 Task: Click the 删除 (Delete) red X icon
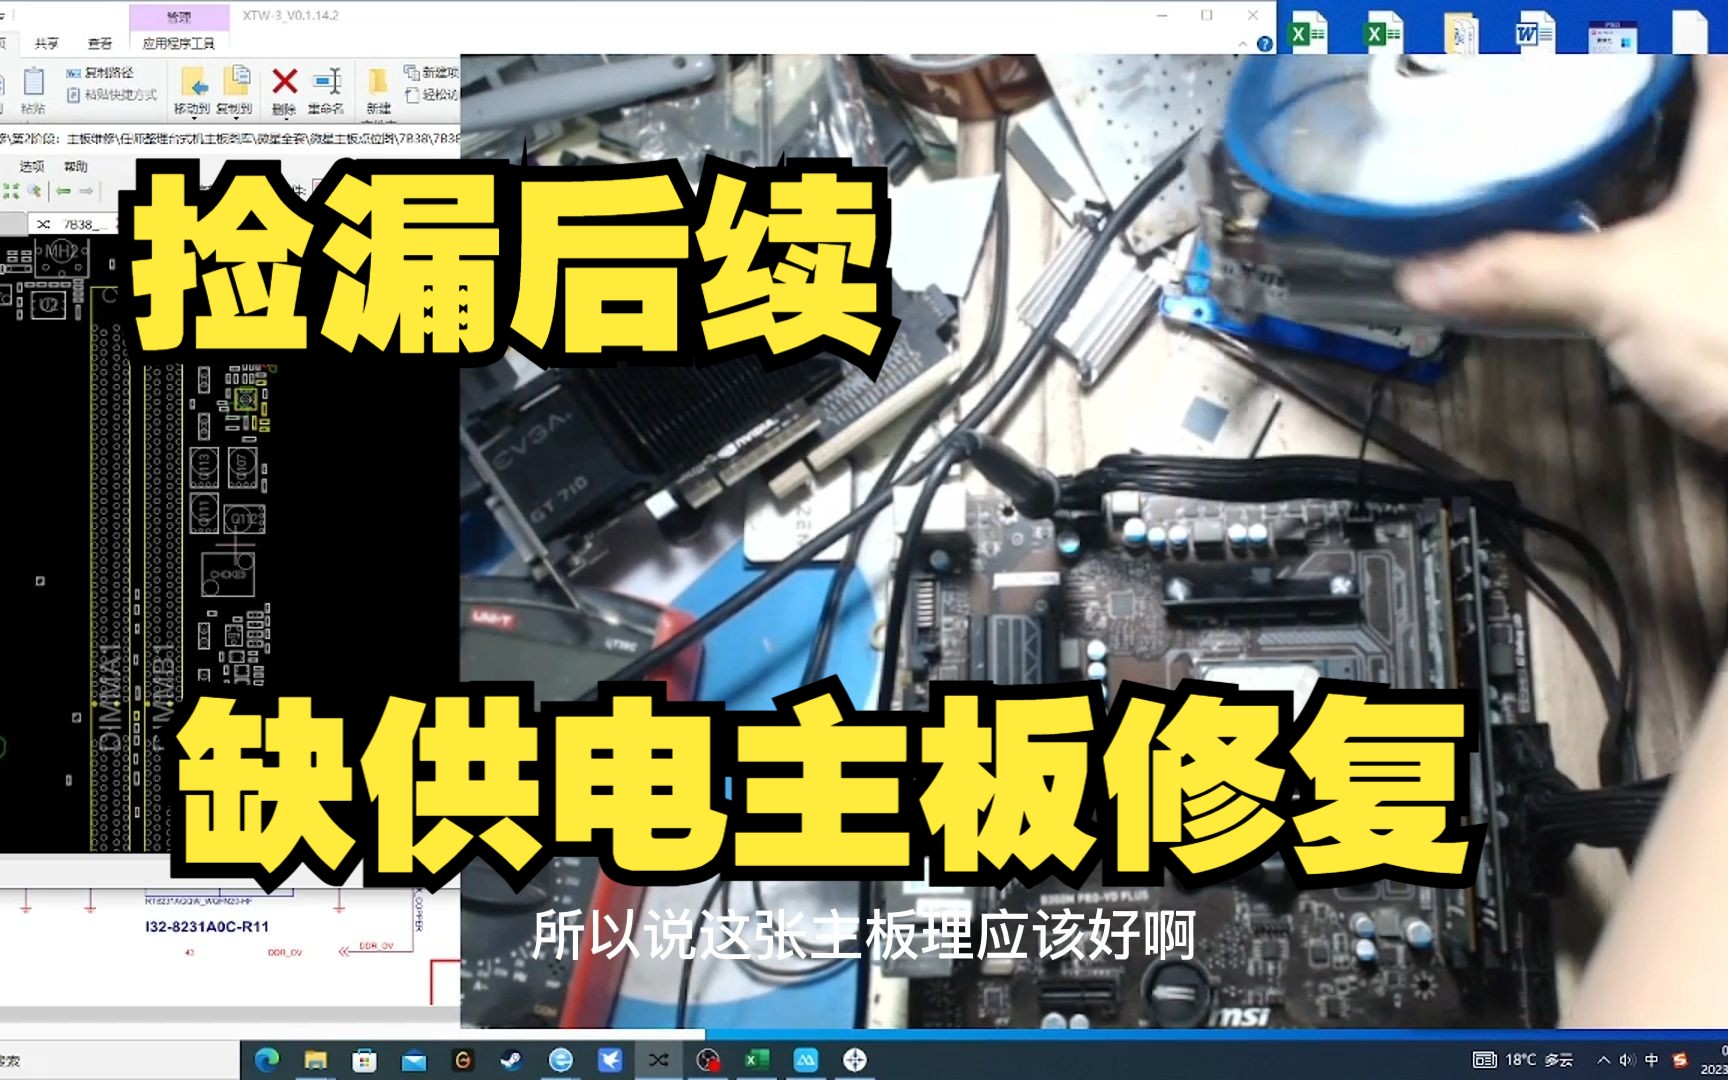tap(284, 79)
